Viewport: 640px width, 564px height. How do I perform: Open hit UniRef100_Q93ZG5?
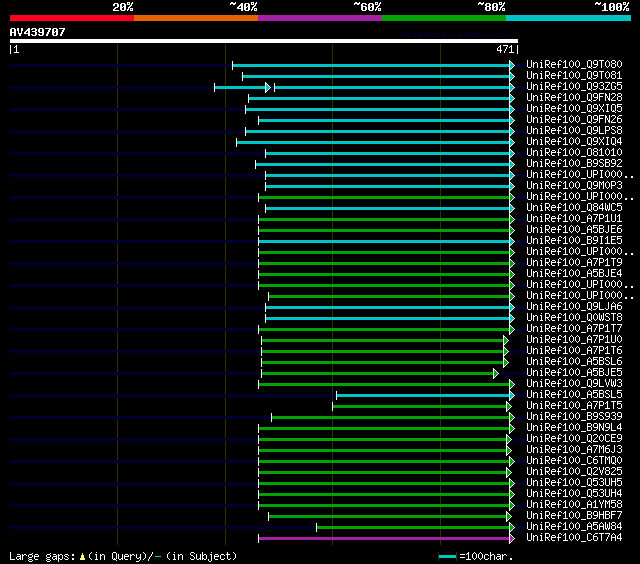point(574,87)
